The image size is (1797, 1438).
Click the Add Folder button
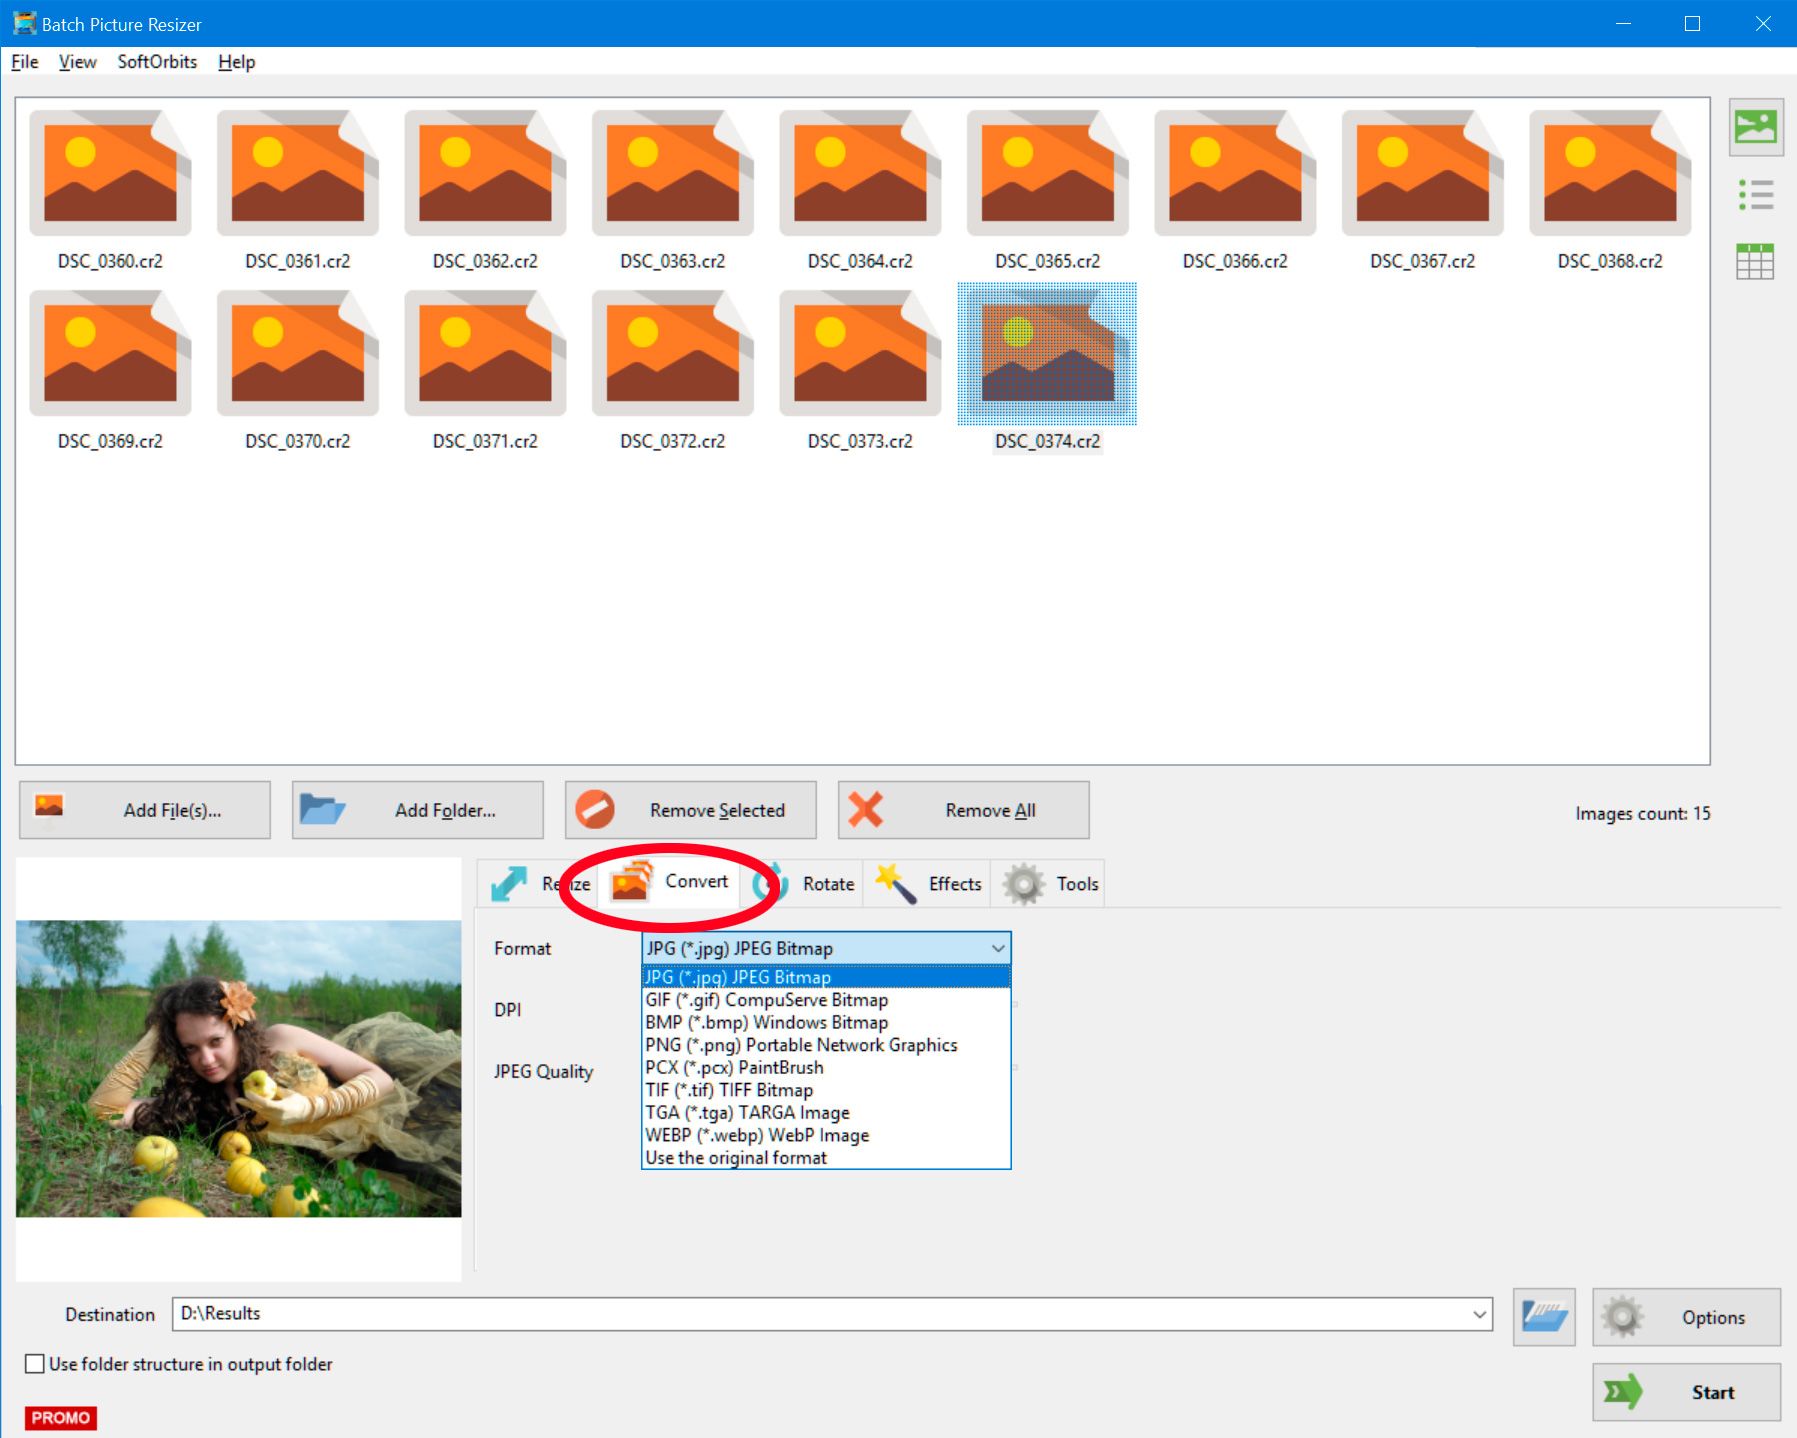click(417, 810)
